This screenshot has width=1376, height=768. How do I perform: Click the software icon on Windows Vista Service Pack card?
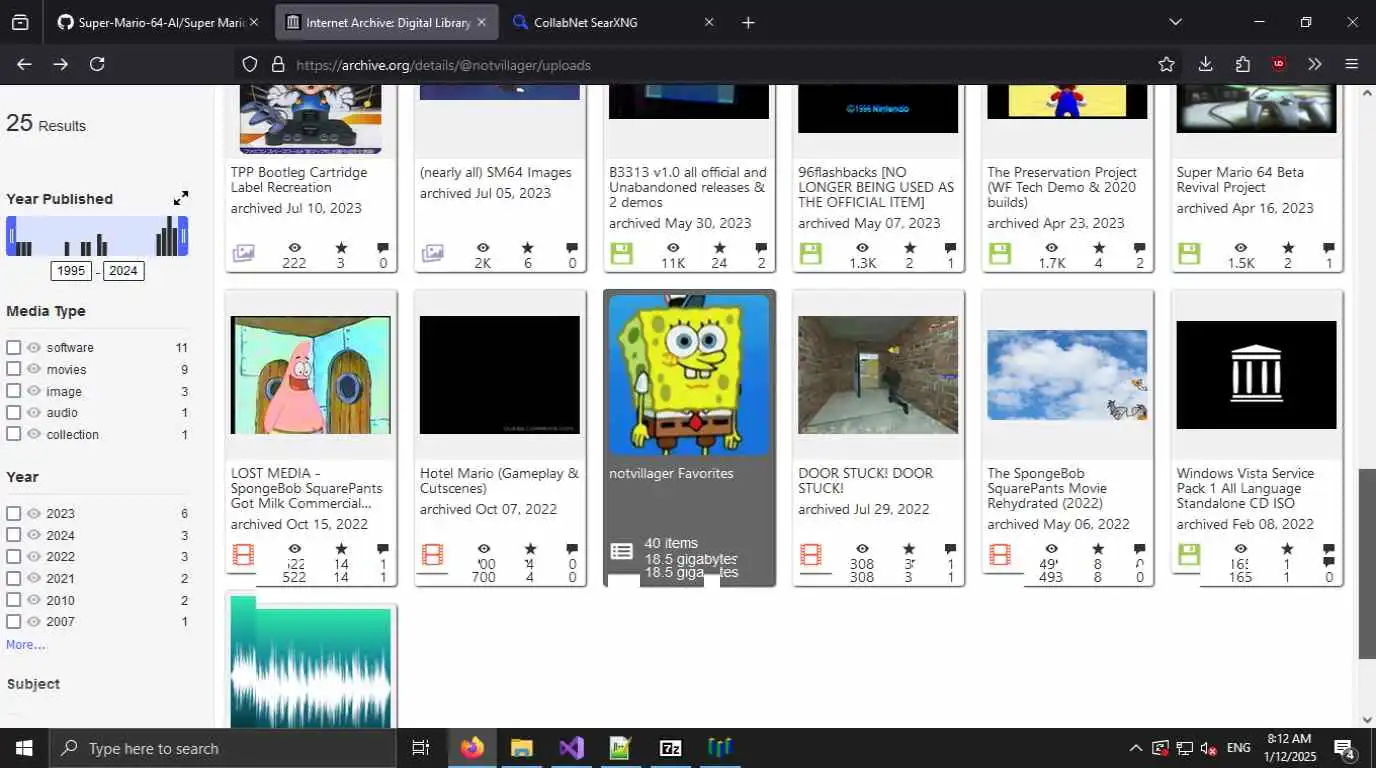pos(1188,554)
